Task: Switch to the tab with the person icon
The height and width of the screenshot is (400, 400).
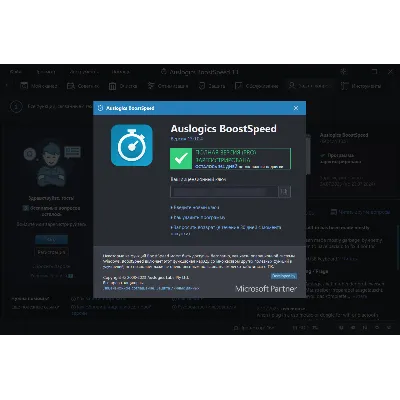Action: coord(310,86)
